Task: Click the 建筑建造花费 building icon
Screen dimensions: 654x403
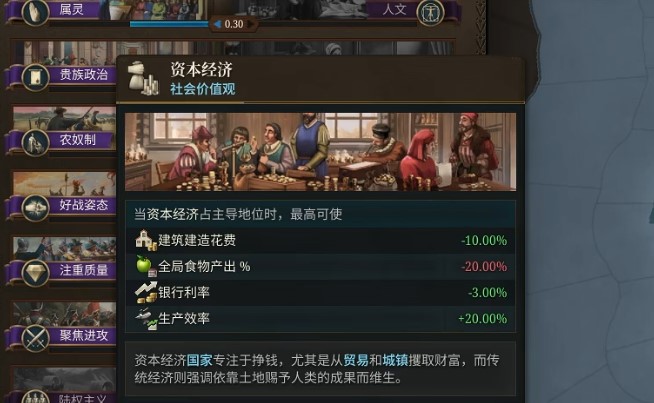Action: pos(146,240)
